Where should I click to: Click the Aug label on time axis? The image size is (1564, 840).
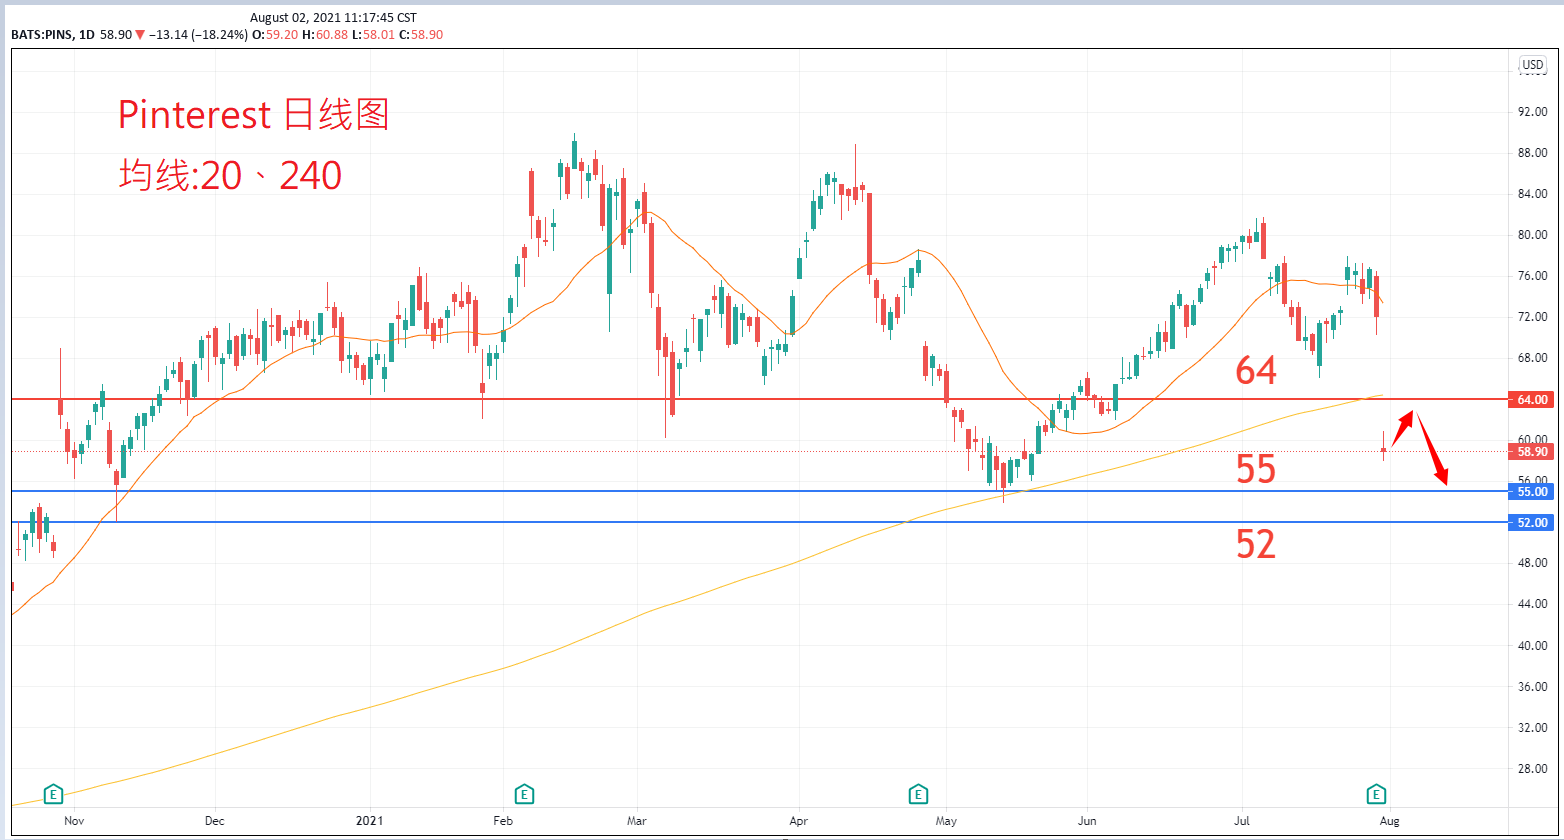[x=1388, y=820]
